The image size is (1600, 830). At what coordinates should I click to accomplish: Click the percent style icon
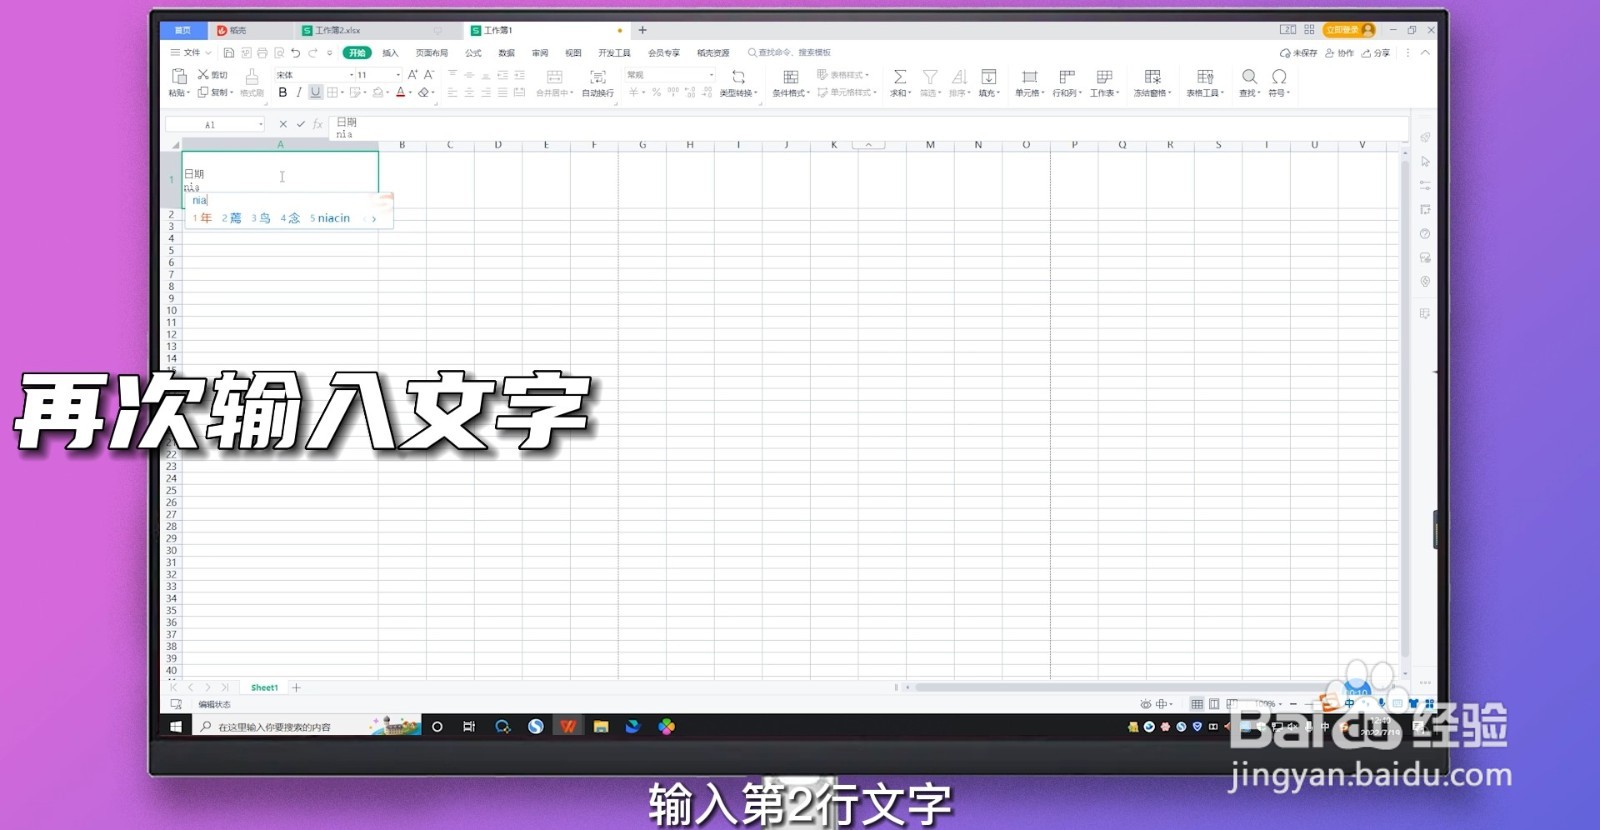coord(656,92)
